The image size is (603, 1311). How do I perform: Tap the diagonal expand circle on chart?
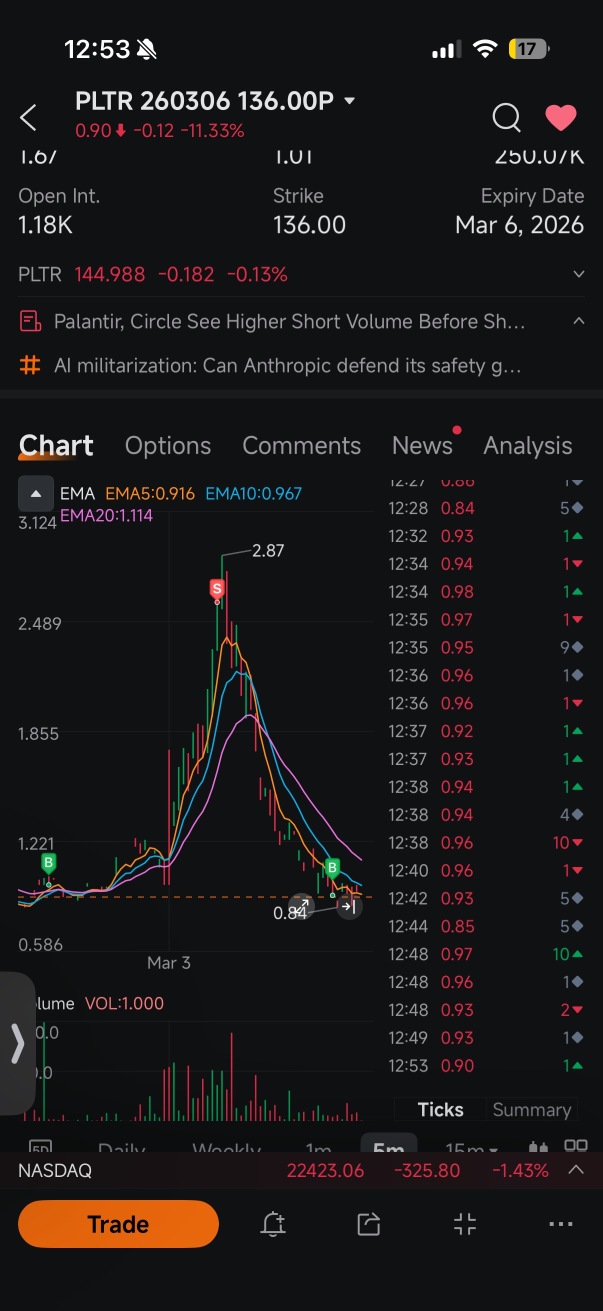(301, 906)
